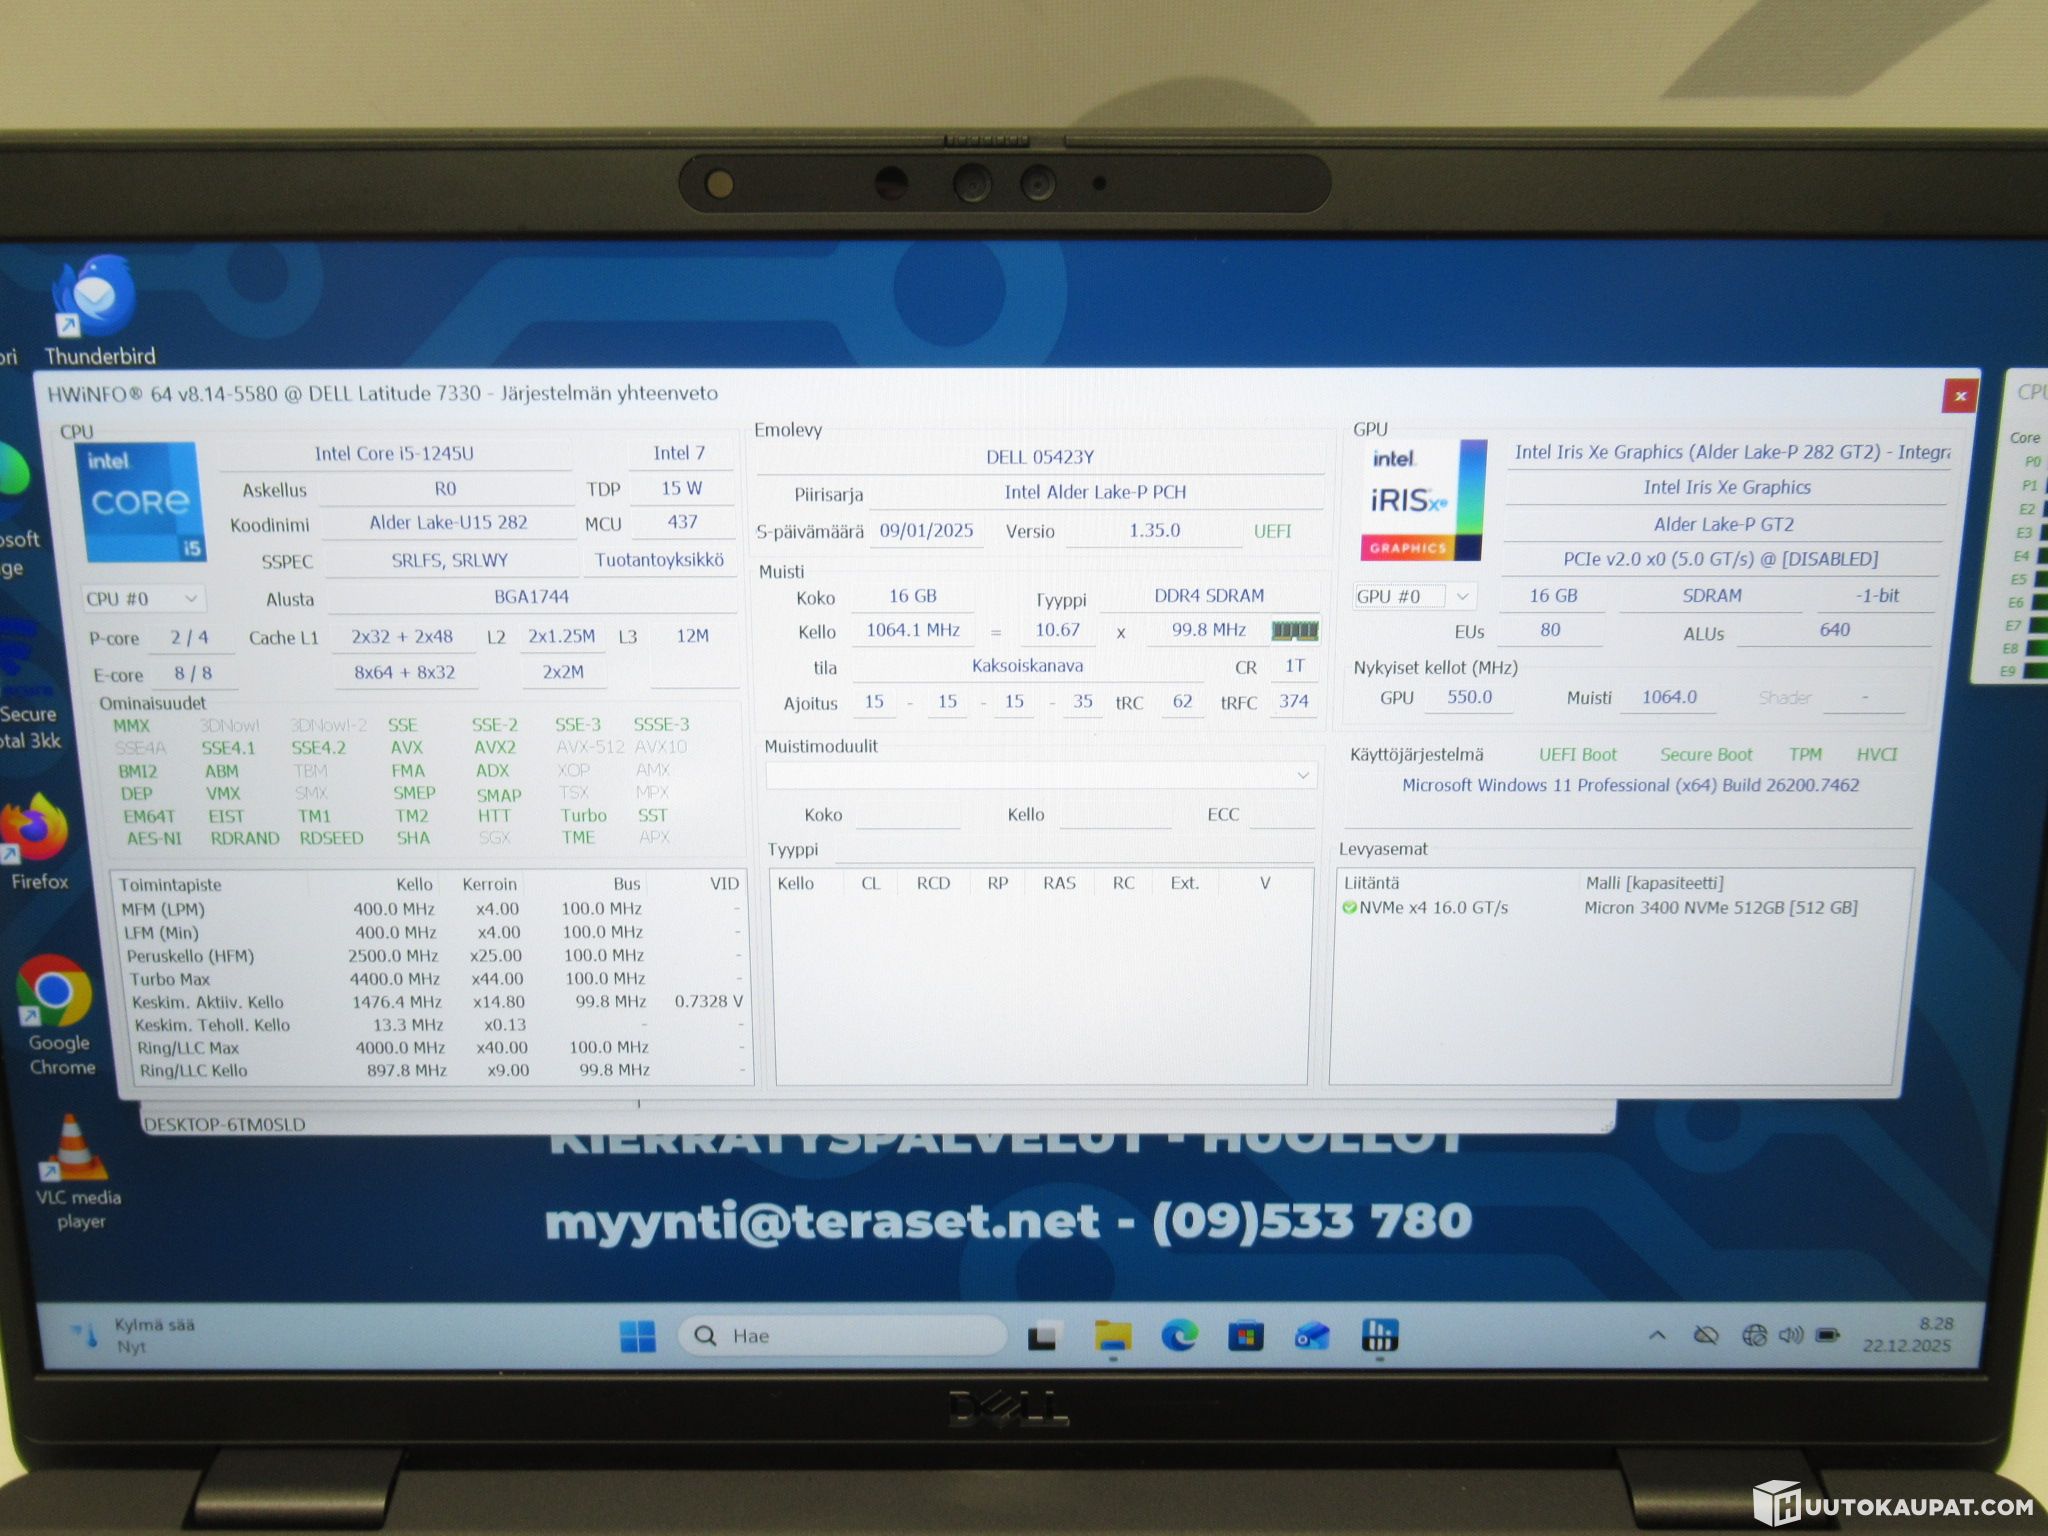Click the Hae taskbar search box
The height and width of the screenshot is (1536, 2048).
coord(842,1336)
